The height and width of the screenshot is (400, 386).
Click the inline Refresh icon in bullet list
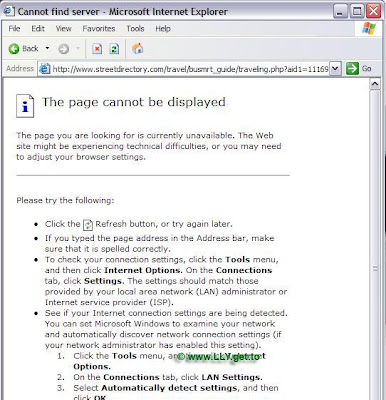[x=88, y=225]
